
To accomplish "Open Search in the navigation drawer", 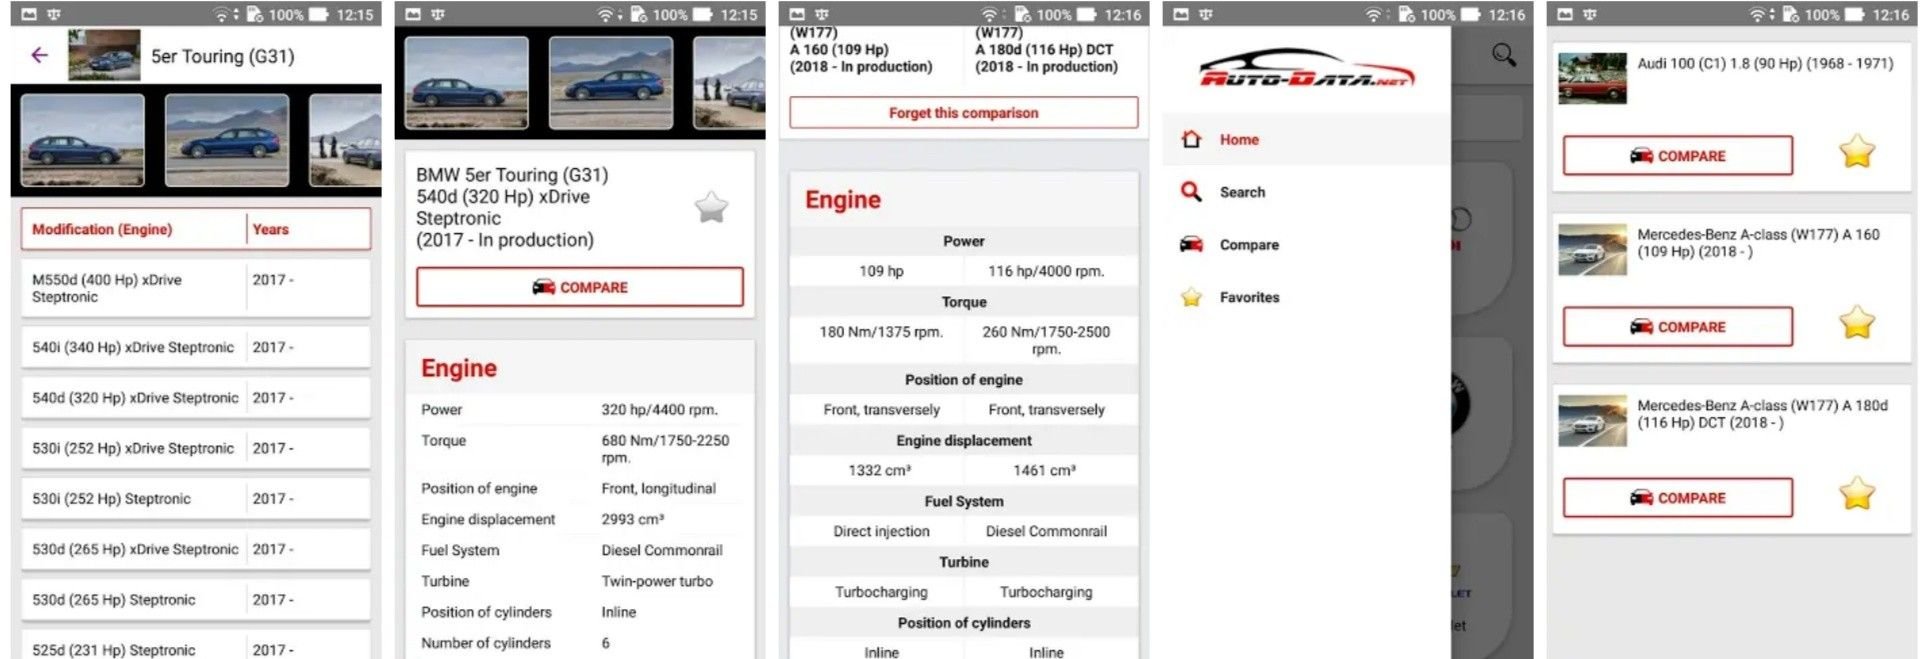I will click(x=1306, y=192).
